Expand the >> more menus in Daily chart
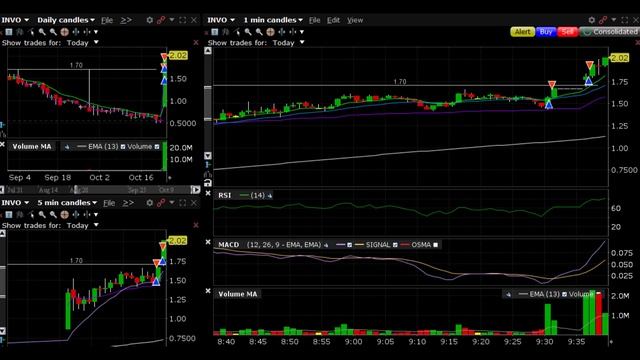The width and height of the screenshot is (640, 360). pos(126,20)
